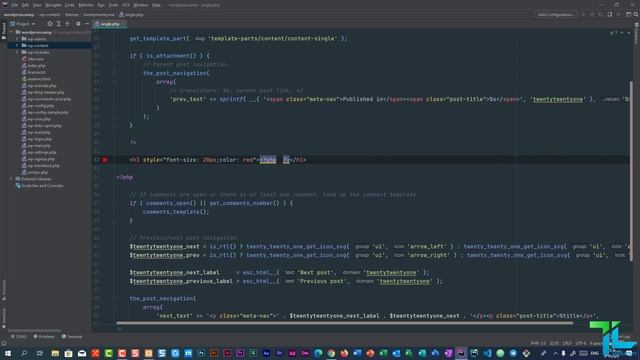Click 'red' color value in h1 style
The width and height of the screenshot is (640, 360).
point(249,160)
